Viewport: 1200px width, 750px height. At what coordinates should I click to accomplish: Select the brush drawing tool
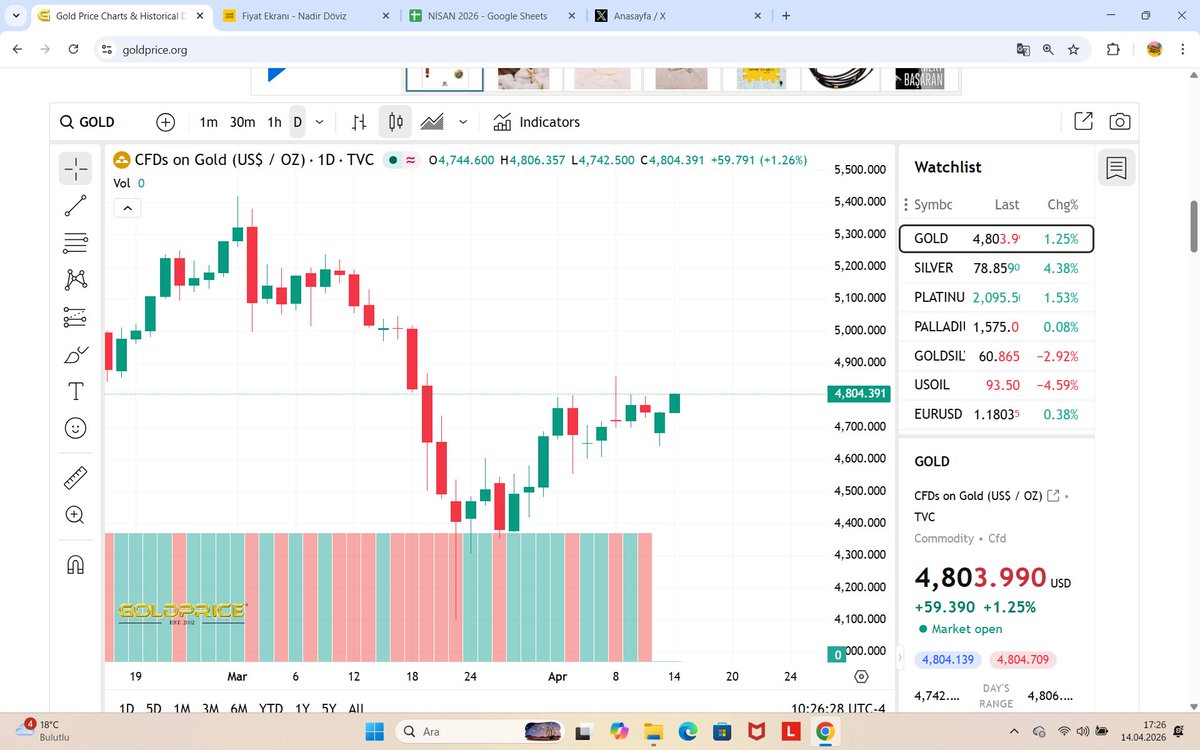click(76, 354)
